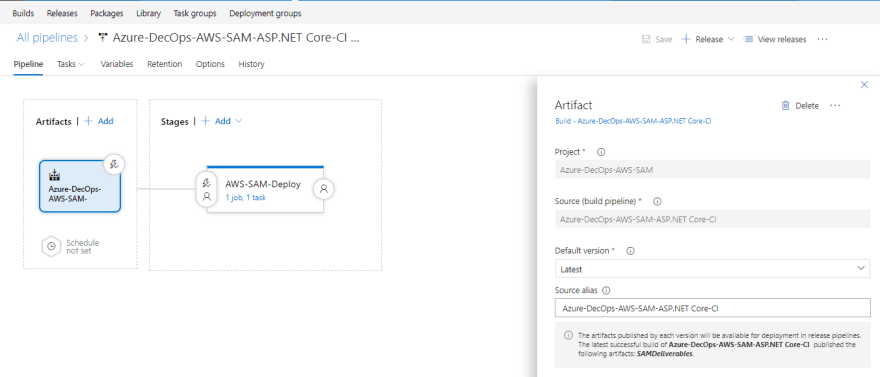The image size is (880, 377).
Task: Open the 1 job, 1 task link
Action: point(245,197)
